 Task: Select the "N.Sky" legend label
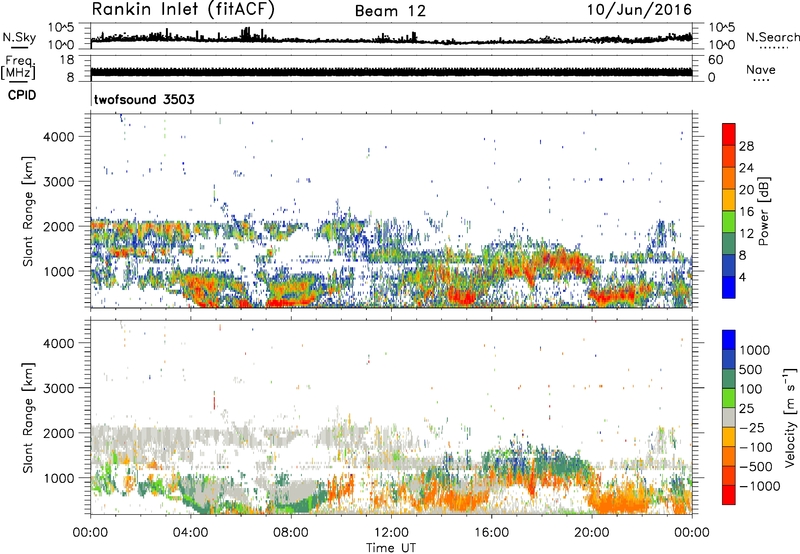19,37
